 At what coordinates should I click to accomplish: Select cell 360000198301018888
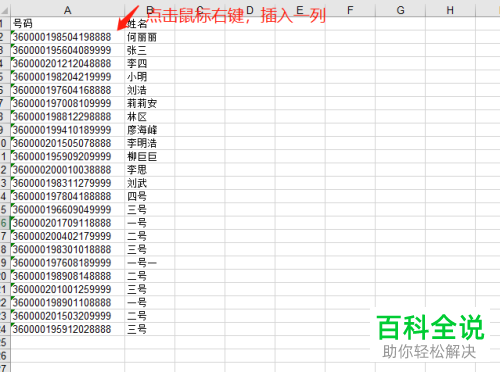(x=67, y=250)
